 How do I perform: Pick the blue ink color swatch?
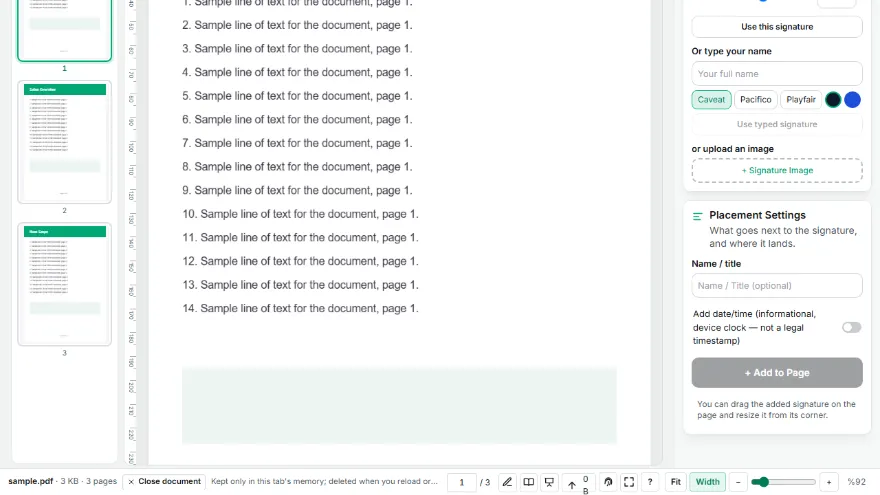(x=852, y=99)
